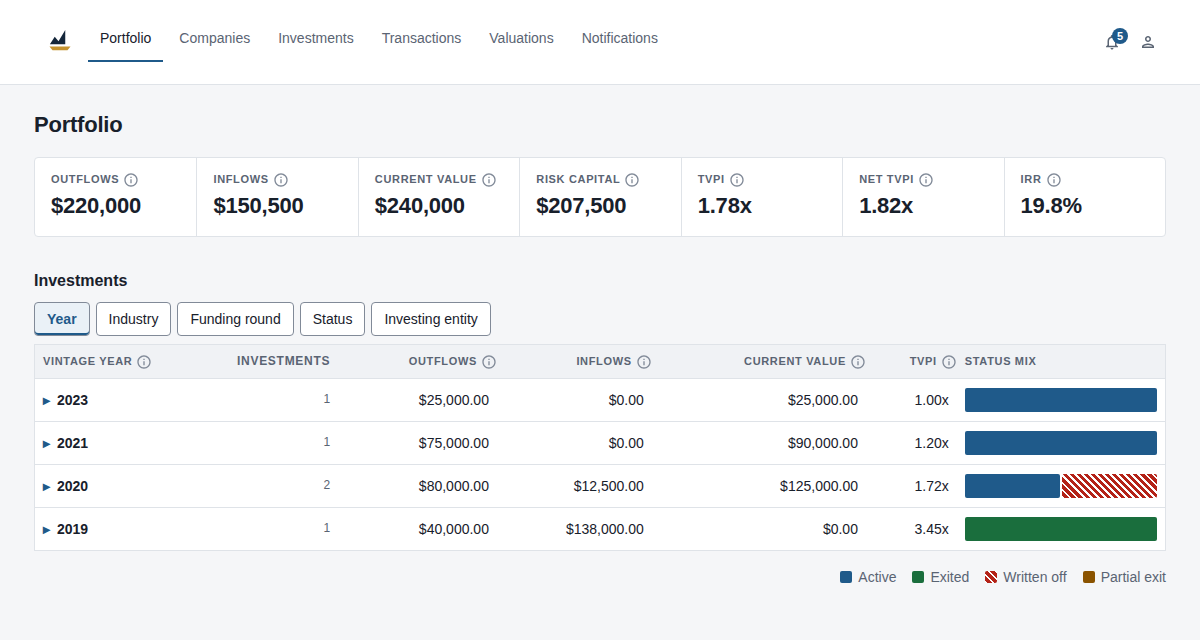Click the 1.72x TVPI cell
This screenshot has width=1200, height=640.
931,486
